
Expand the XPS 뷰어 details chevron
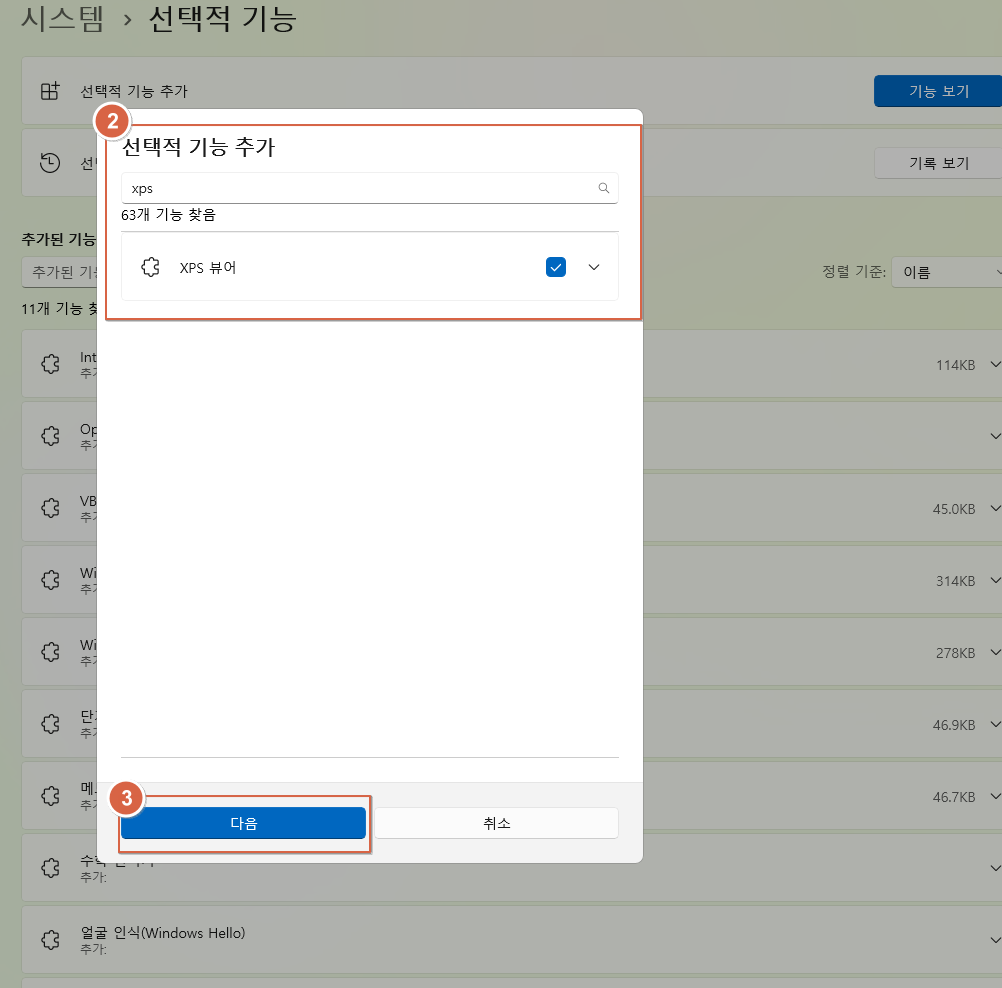tap(594, 267)
